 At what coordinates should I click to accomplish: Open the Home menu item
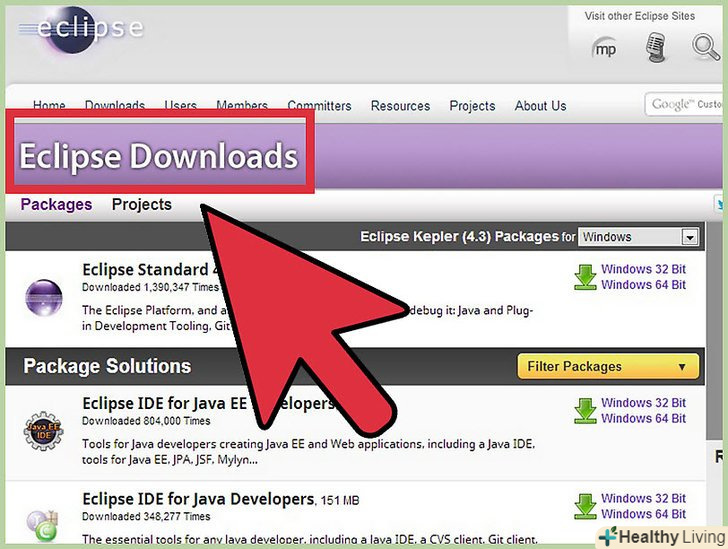49,106
